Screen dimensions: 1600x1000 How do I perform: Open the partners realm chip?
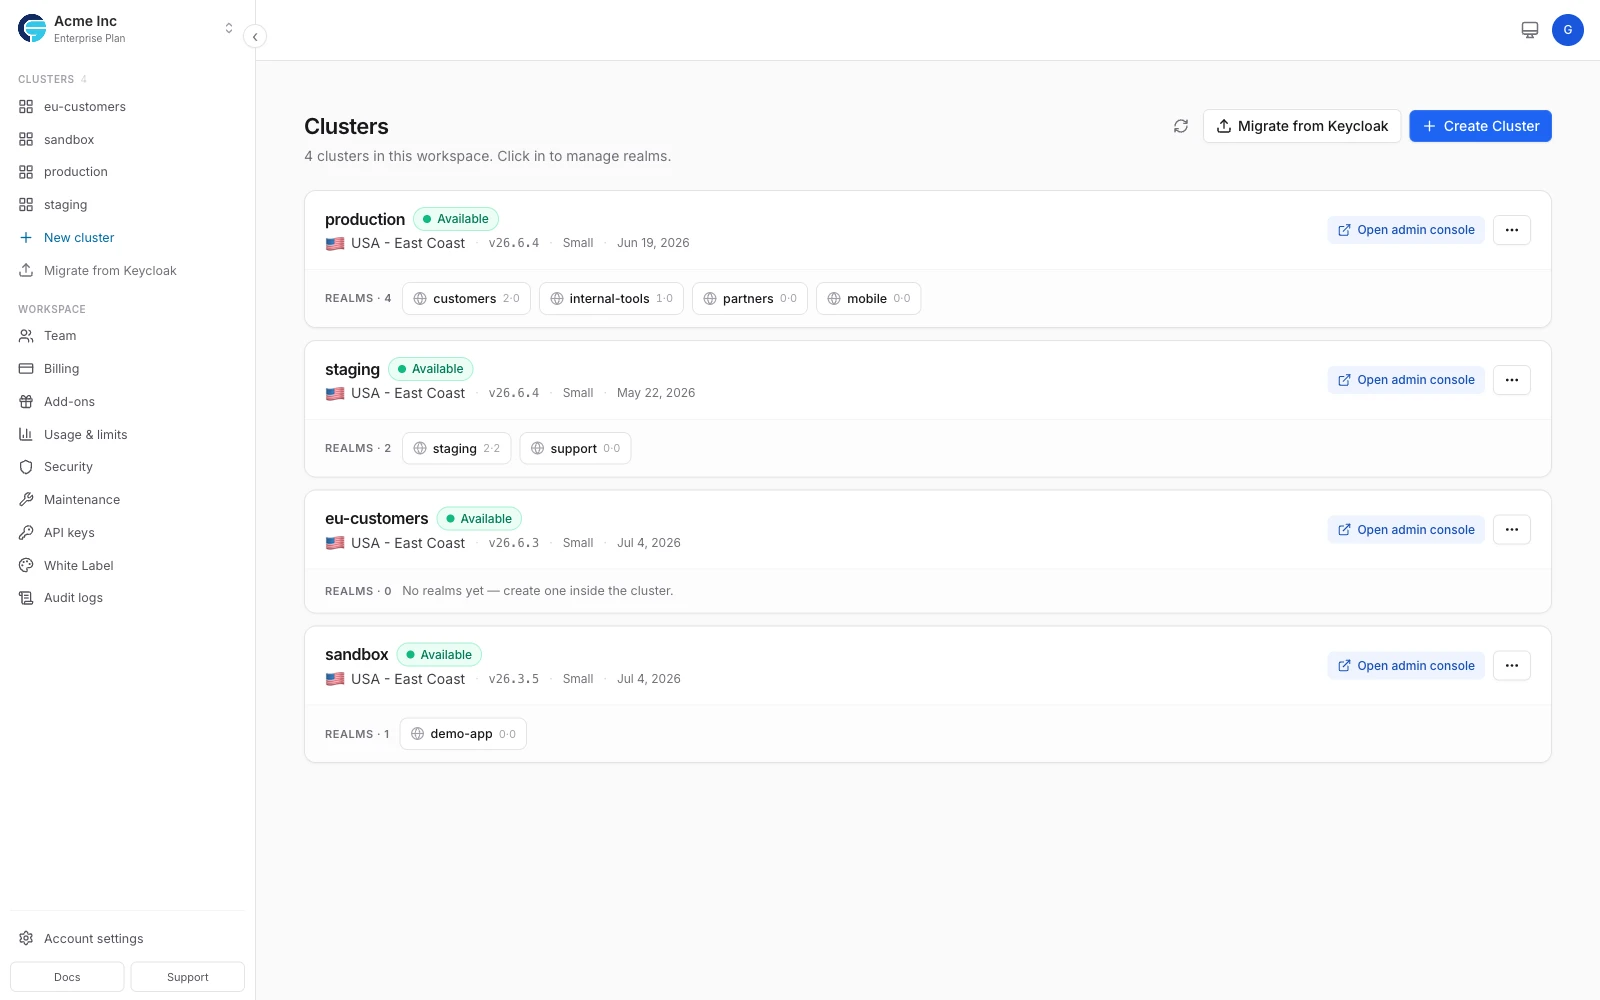point(750,299)
